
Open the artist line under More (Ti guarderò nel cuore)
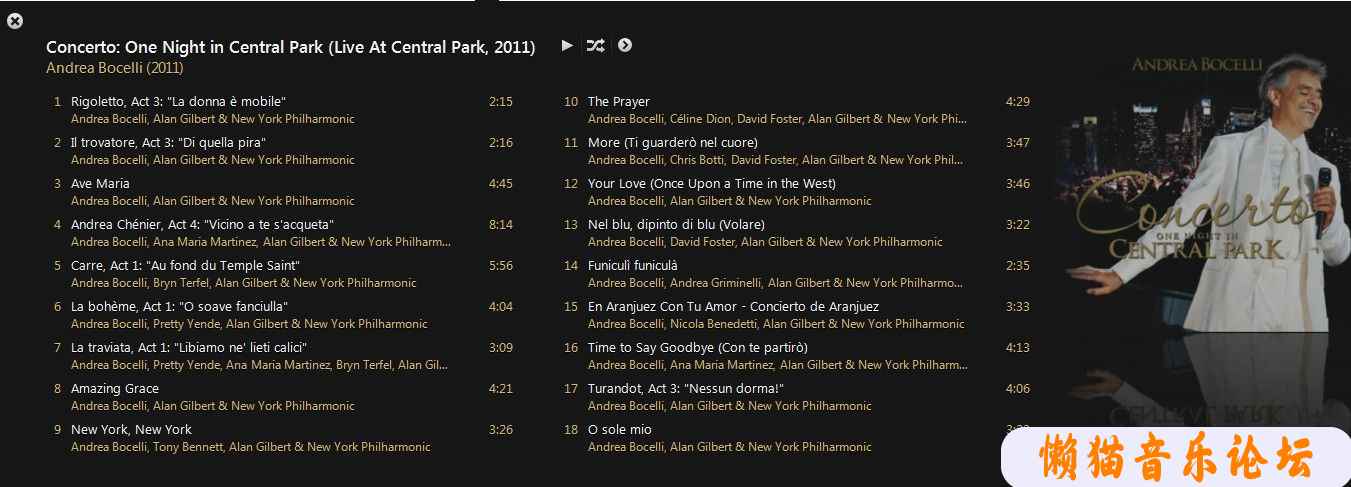point(775,160)
